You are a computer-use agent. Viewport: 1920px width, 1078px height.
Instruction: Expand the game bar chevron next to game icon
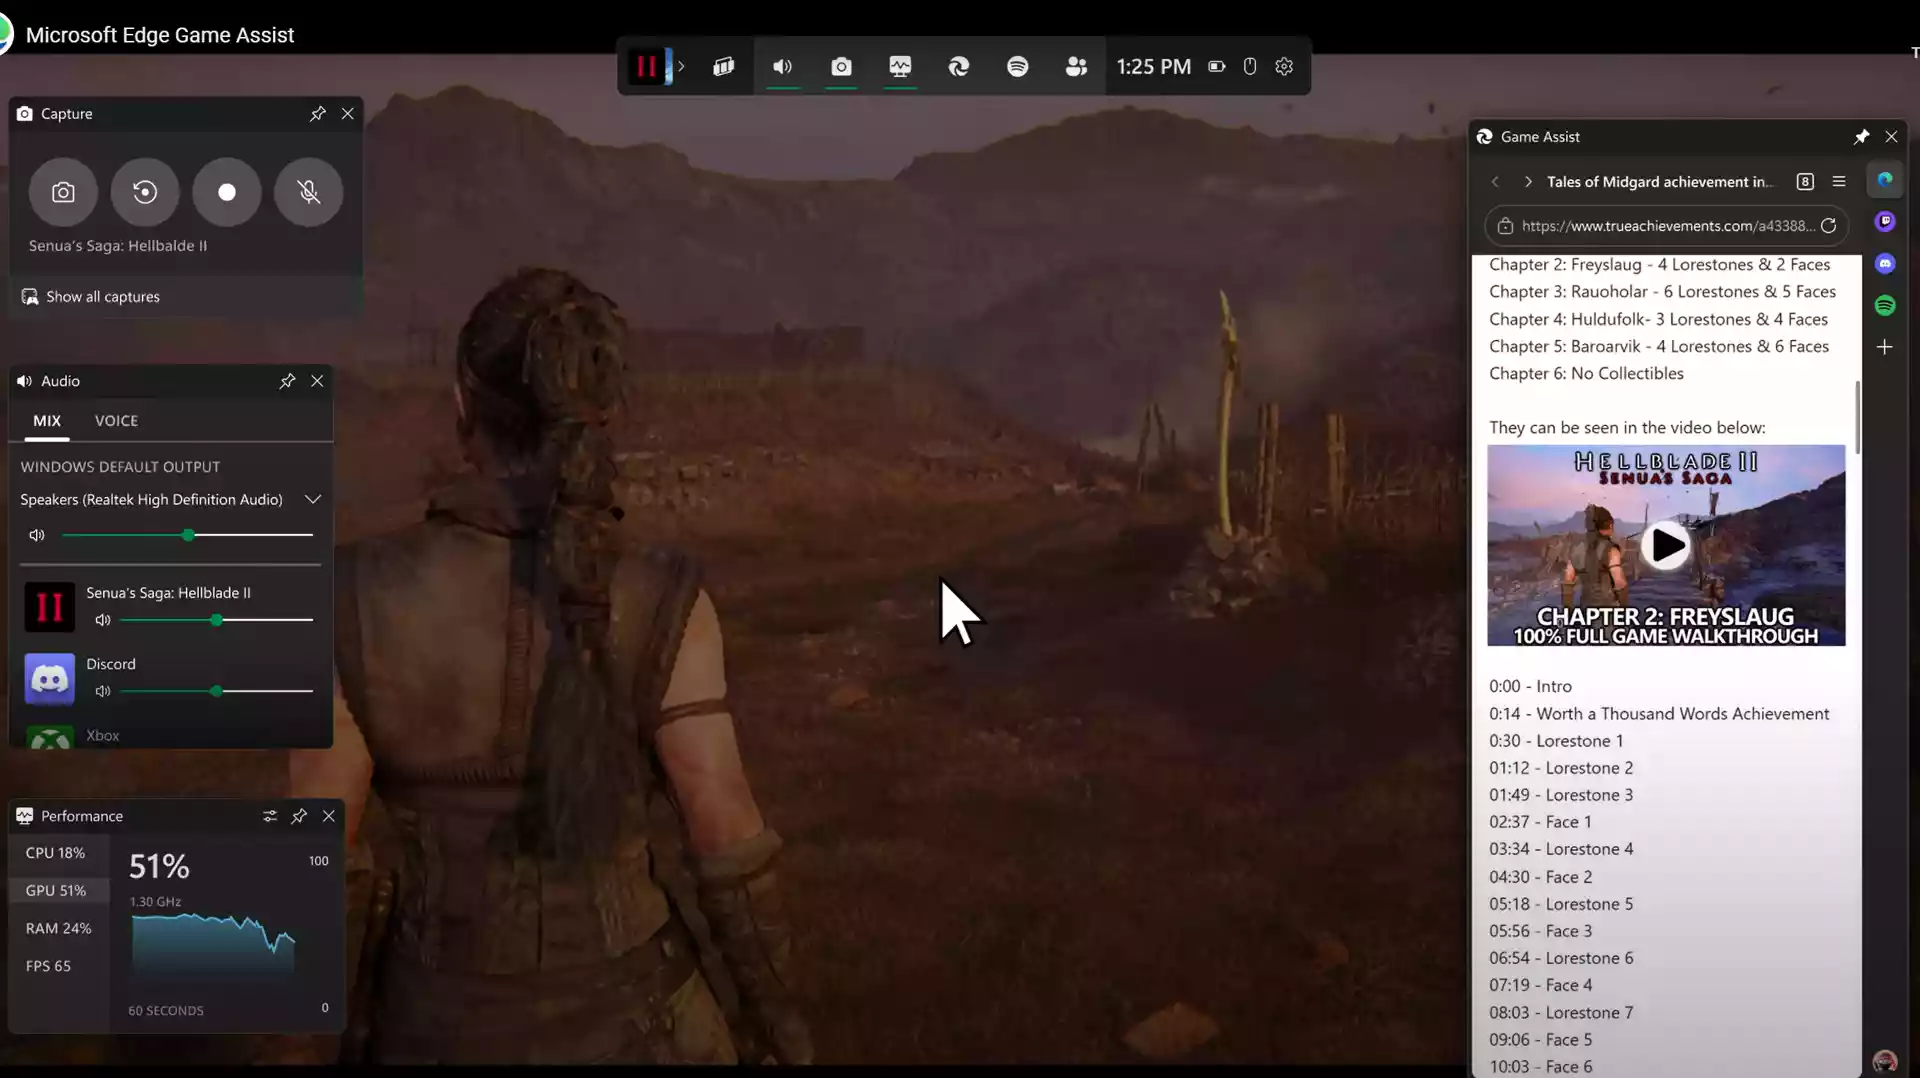681,67
